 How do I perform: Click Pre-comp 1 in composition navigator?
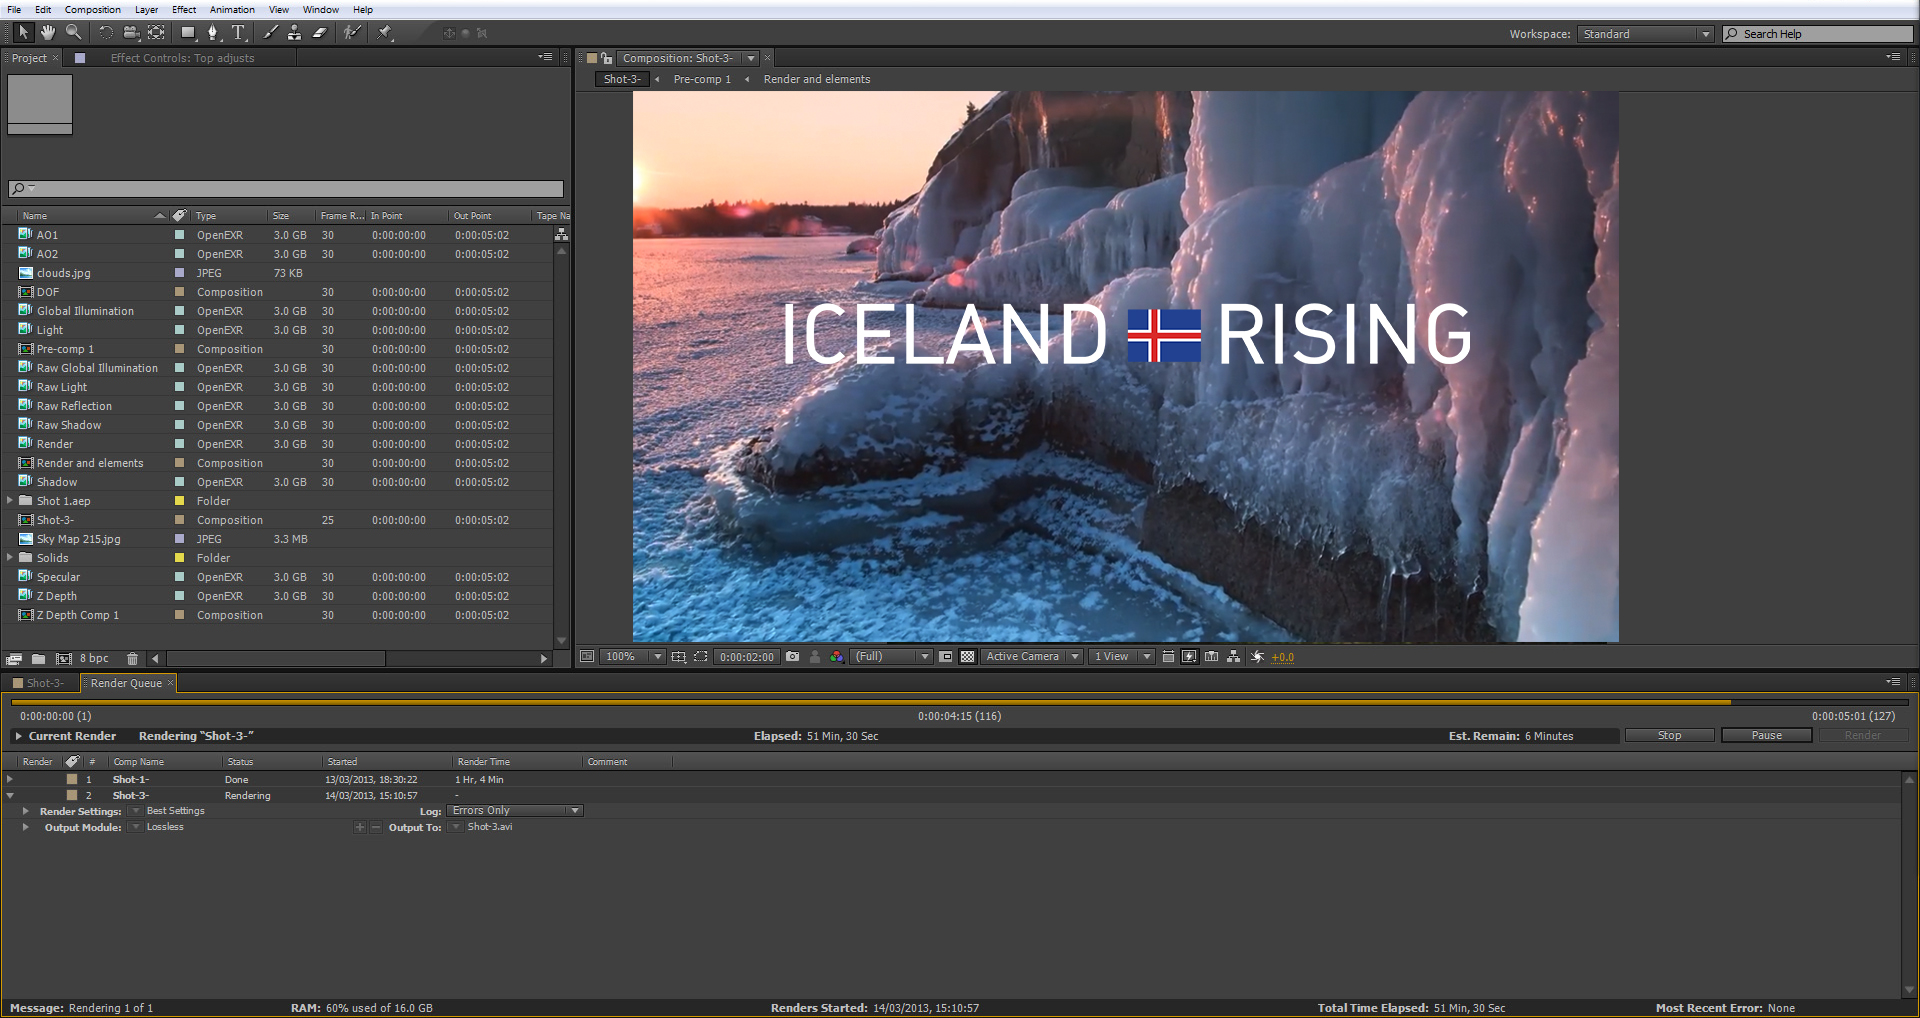(702, 79)
